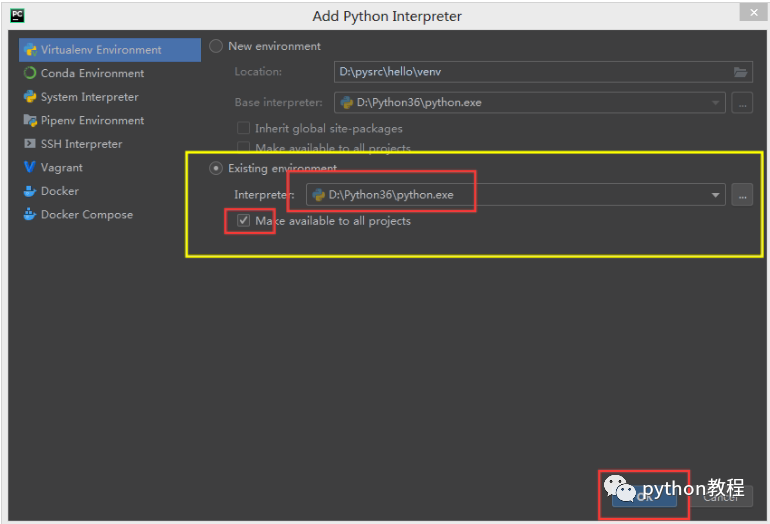Select the Existing environment radio button
770x524 pixels.
216,168
